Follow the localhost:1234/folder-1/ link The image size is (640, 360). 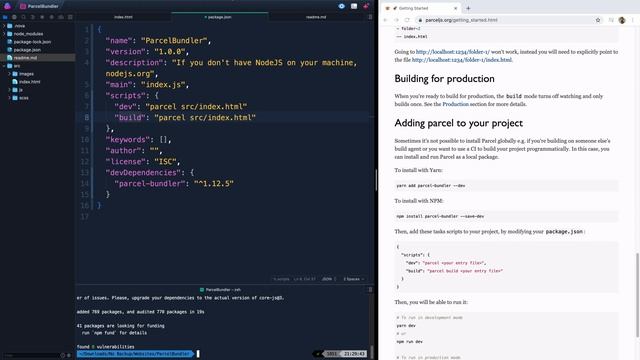click(x=453, y=52)
